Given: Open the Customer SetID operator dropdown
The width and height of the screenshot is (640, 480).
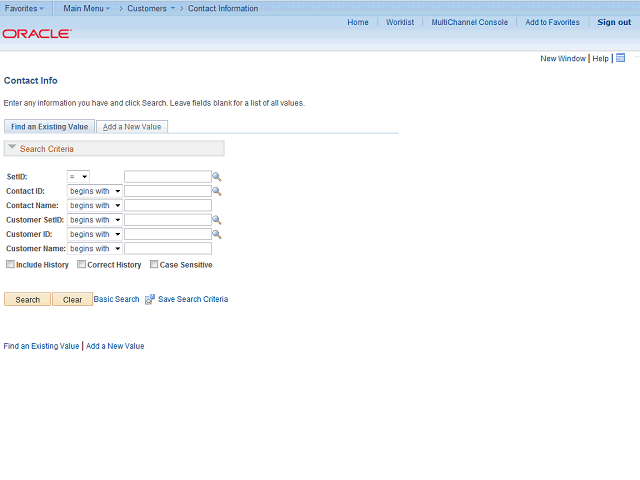Looking at the screenshot, I should [x=95, y=220].
